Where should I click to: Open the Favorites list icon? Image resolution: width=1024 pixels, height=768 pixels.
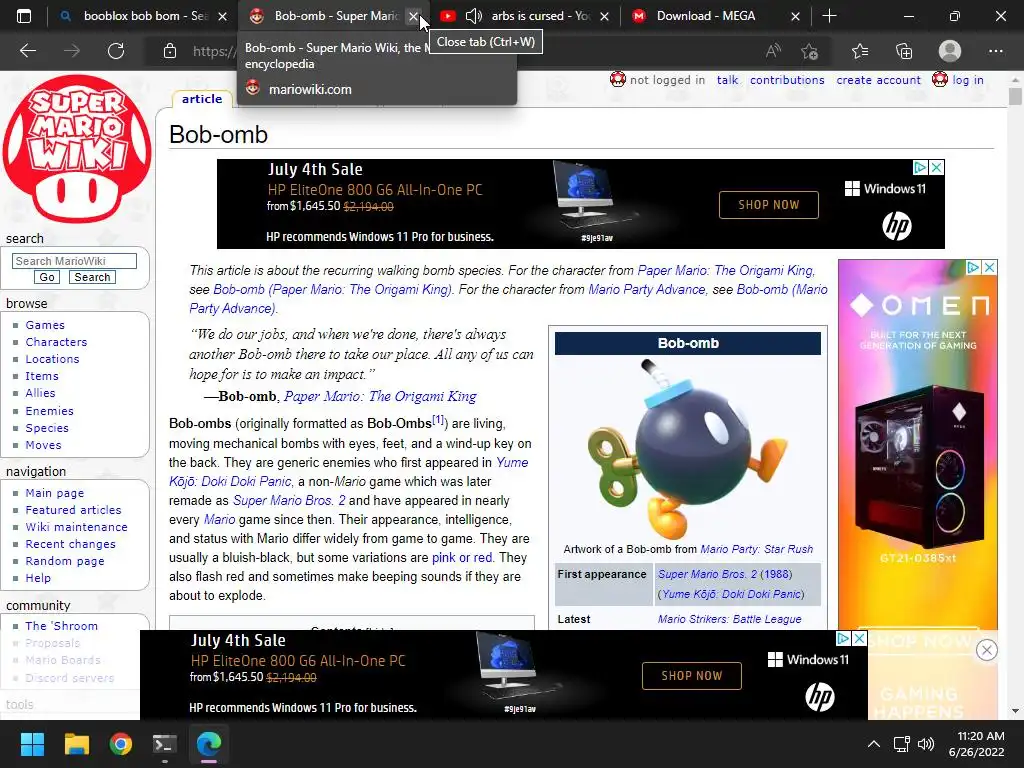[860, 51]
